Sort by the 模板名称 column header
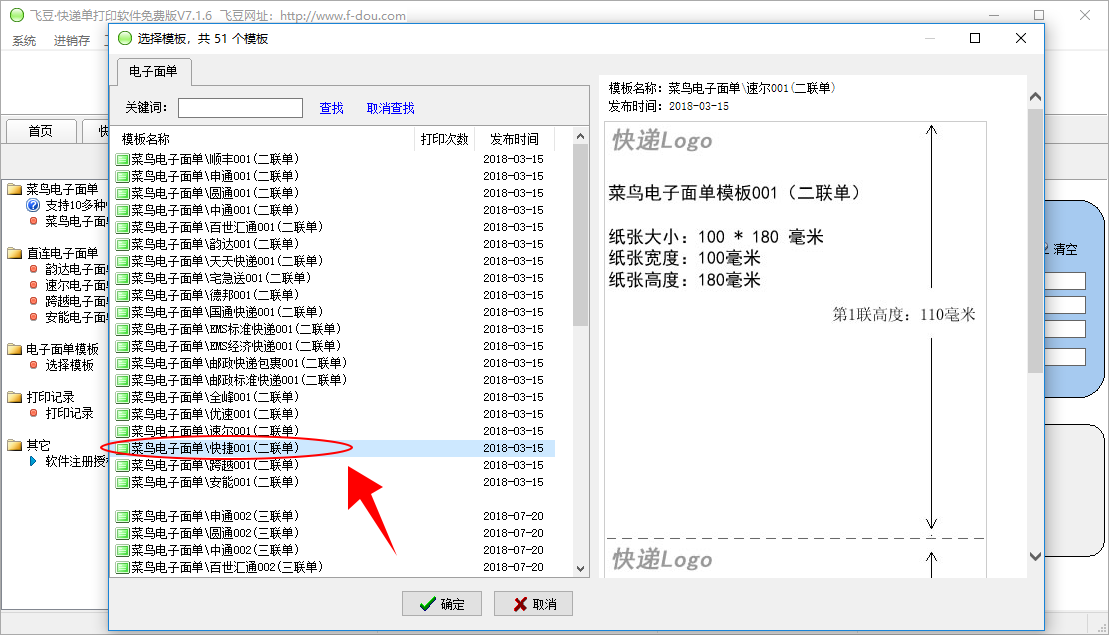Screen dimensions: 1109x635 265,139
